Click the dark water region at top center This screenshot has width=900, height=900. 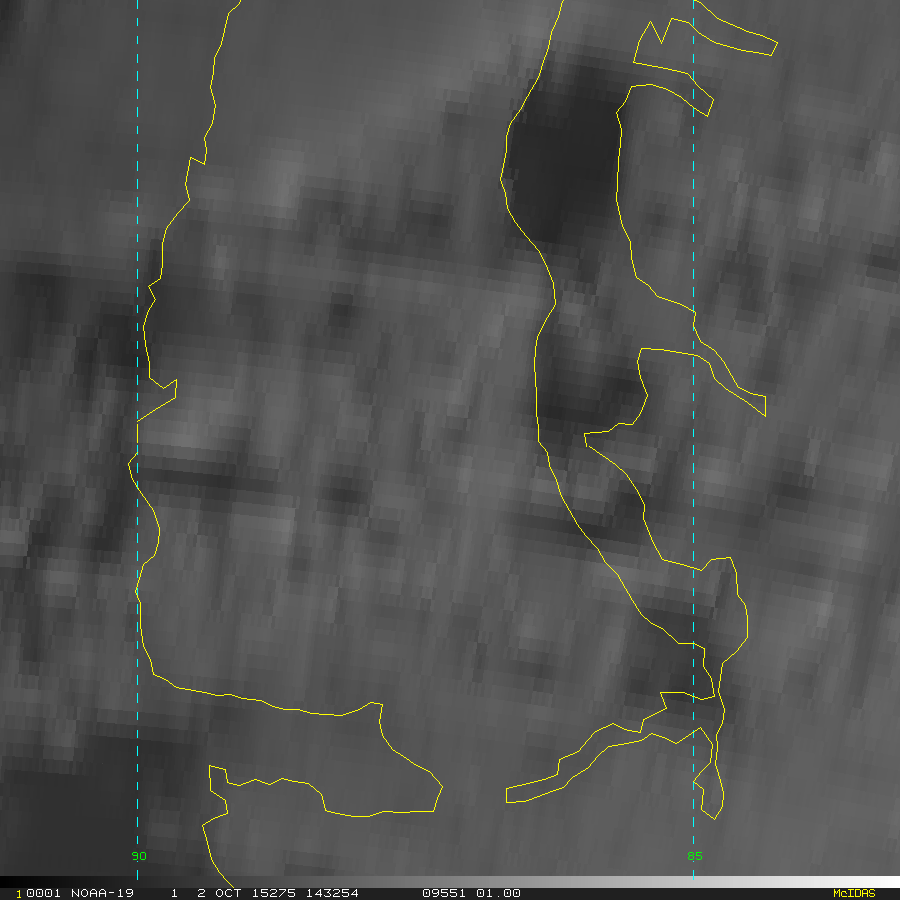565,160
